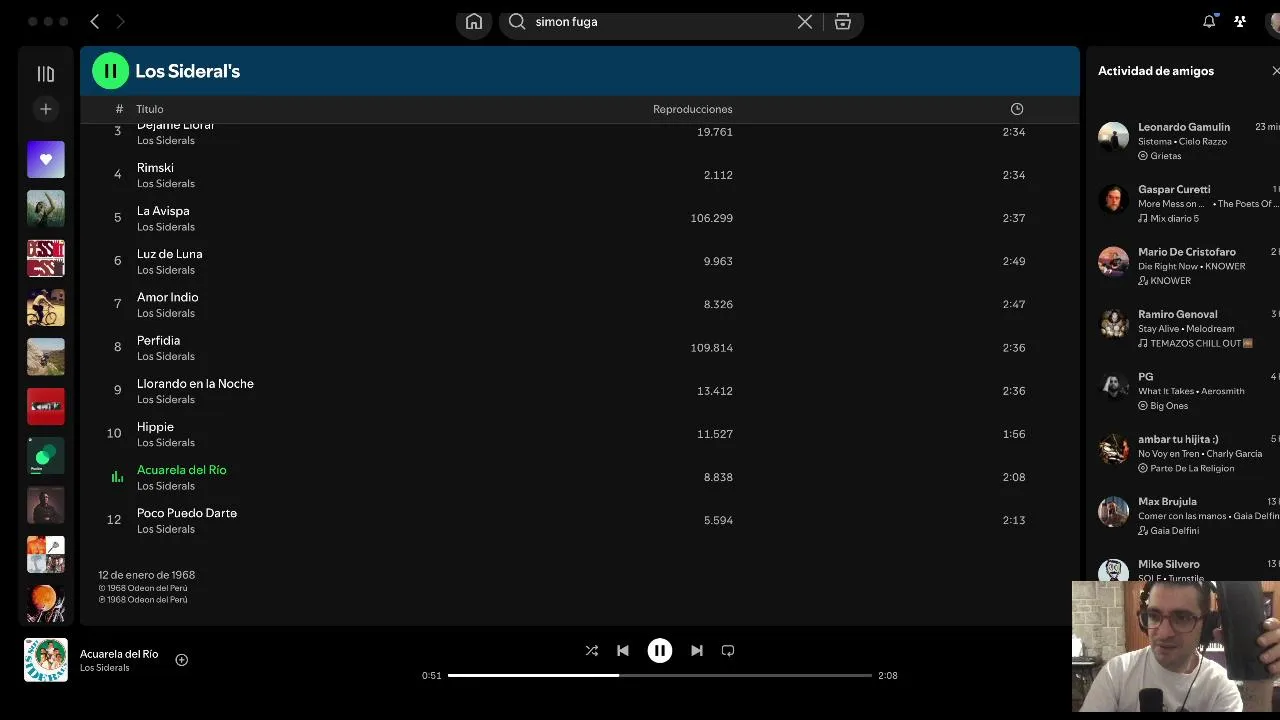Viewport: 1280px width, 720px height.
Task: Open the Liked Songs heart playlist
Action: [x=46, y=160]
